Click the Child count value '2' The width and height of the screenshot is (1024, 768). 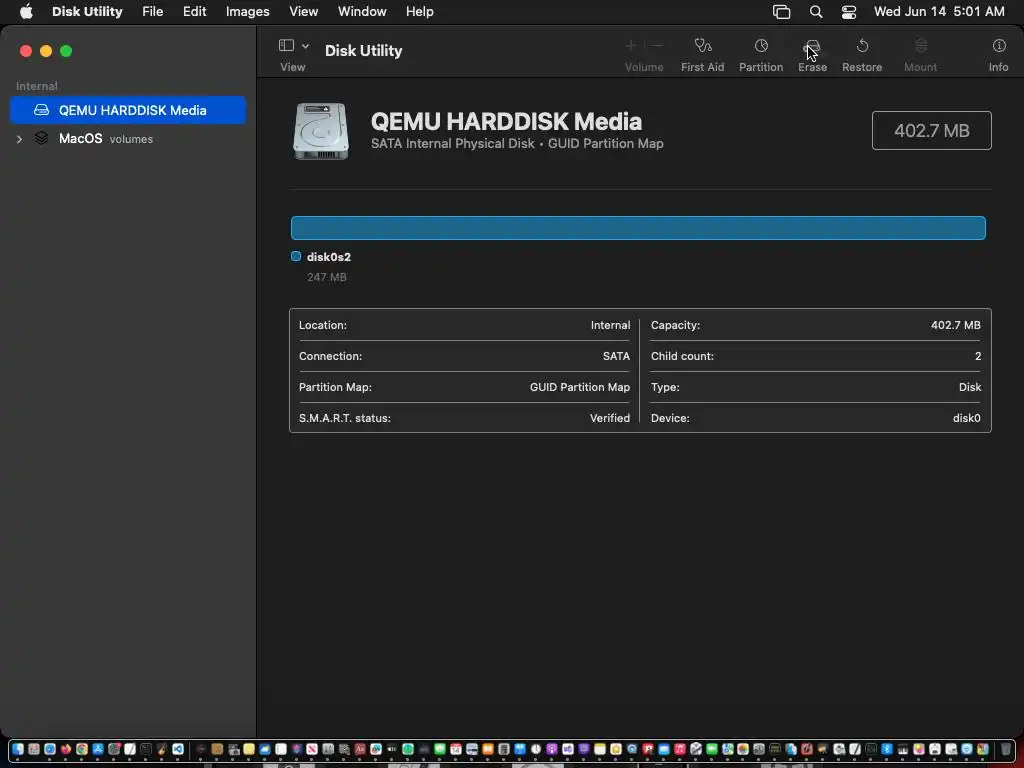[978, 356]
